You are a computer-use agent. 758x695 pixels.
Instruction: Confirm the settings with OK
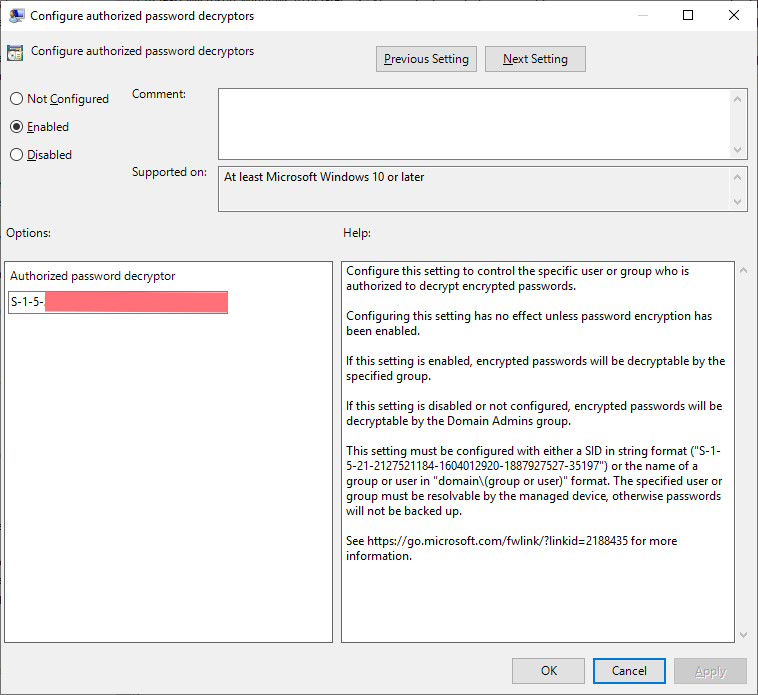pyautogui.click(x=548, y=671)
